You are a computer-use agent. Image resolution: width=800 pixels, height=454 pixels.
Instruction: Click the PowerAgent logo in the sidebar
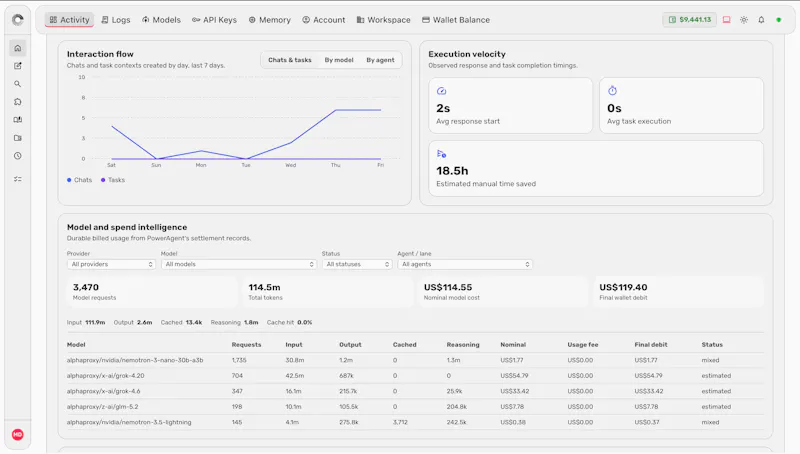18,19
